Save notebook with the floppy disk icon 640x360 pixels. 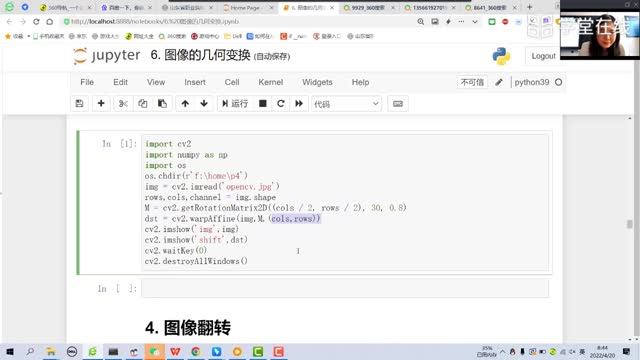click(x=80, y=104)
